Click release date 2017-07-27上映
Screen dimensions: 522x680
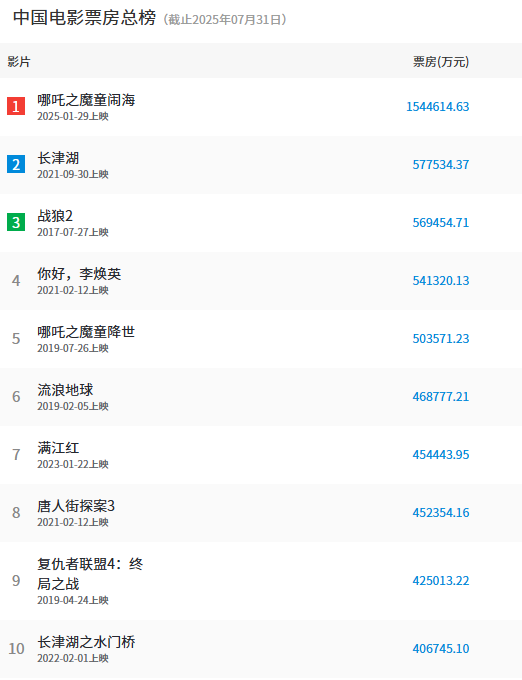[x=73, y=232]
